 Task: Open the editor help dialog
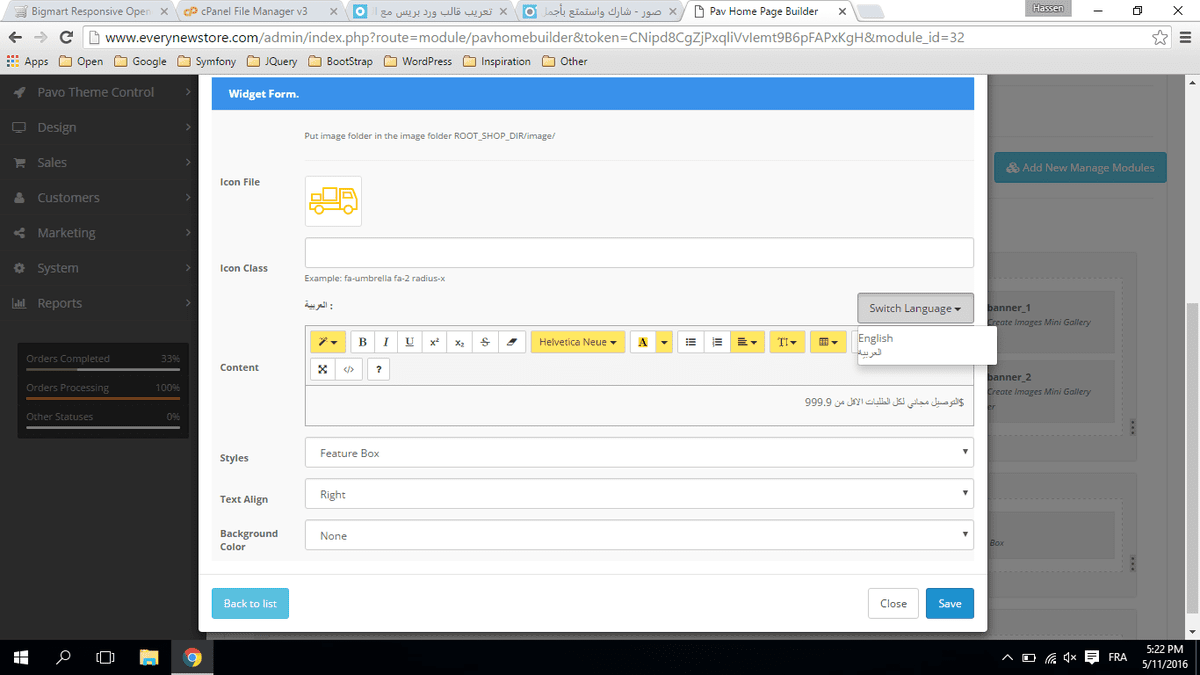coord(378,369)
